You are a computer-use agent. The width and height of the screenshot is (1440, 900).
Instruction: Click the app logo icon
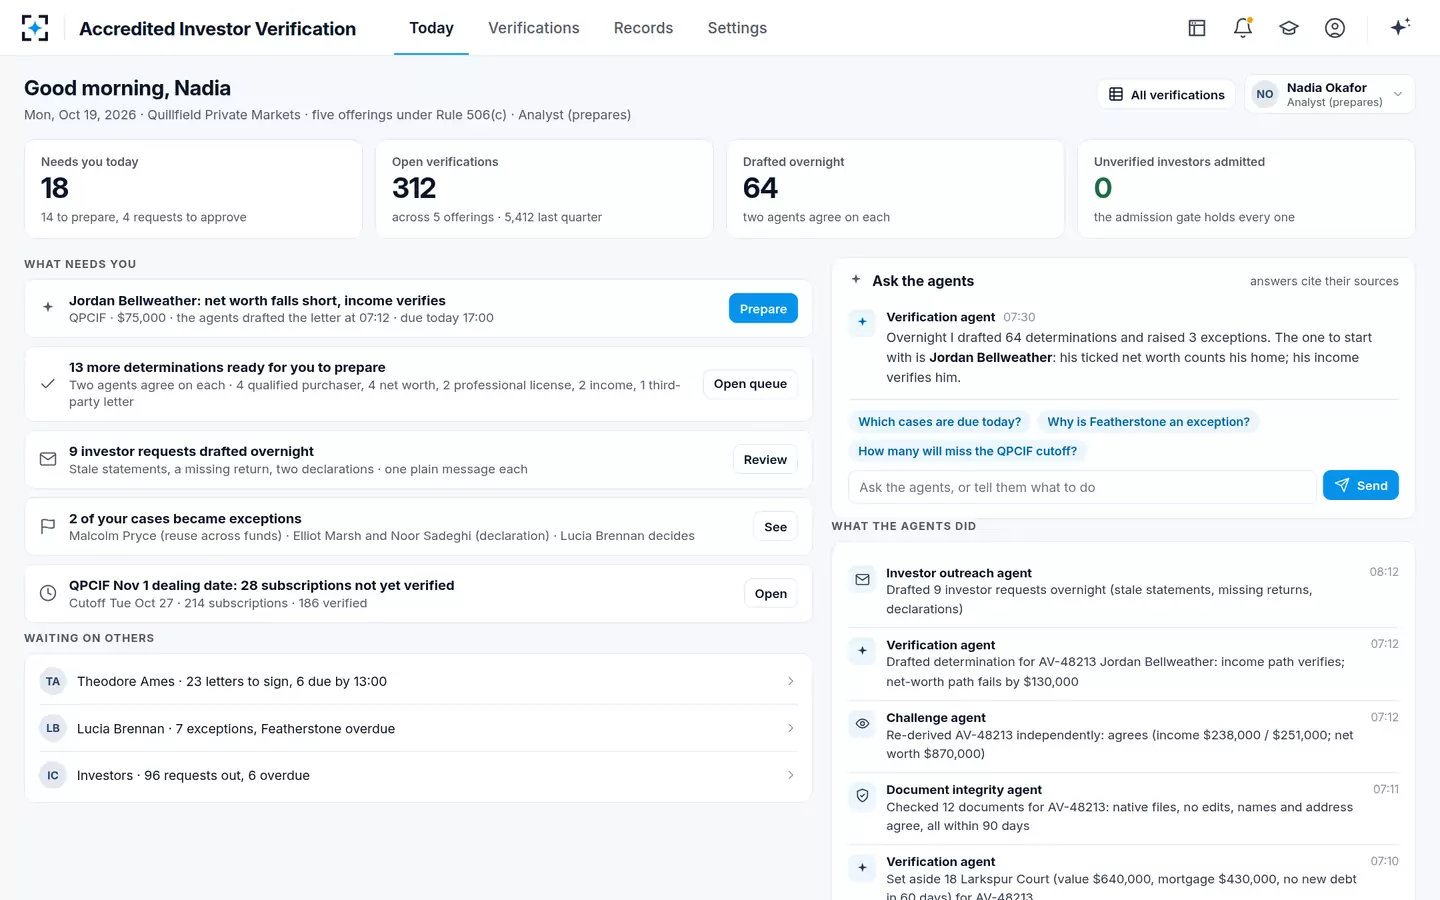35,28
